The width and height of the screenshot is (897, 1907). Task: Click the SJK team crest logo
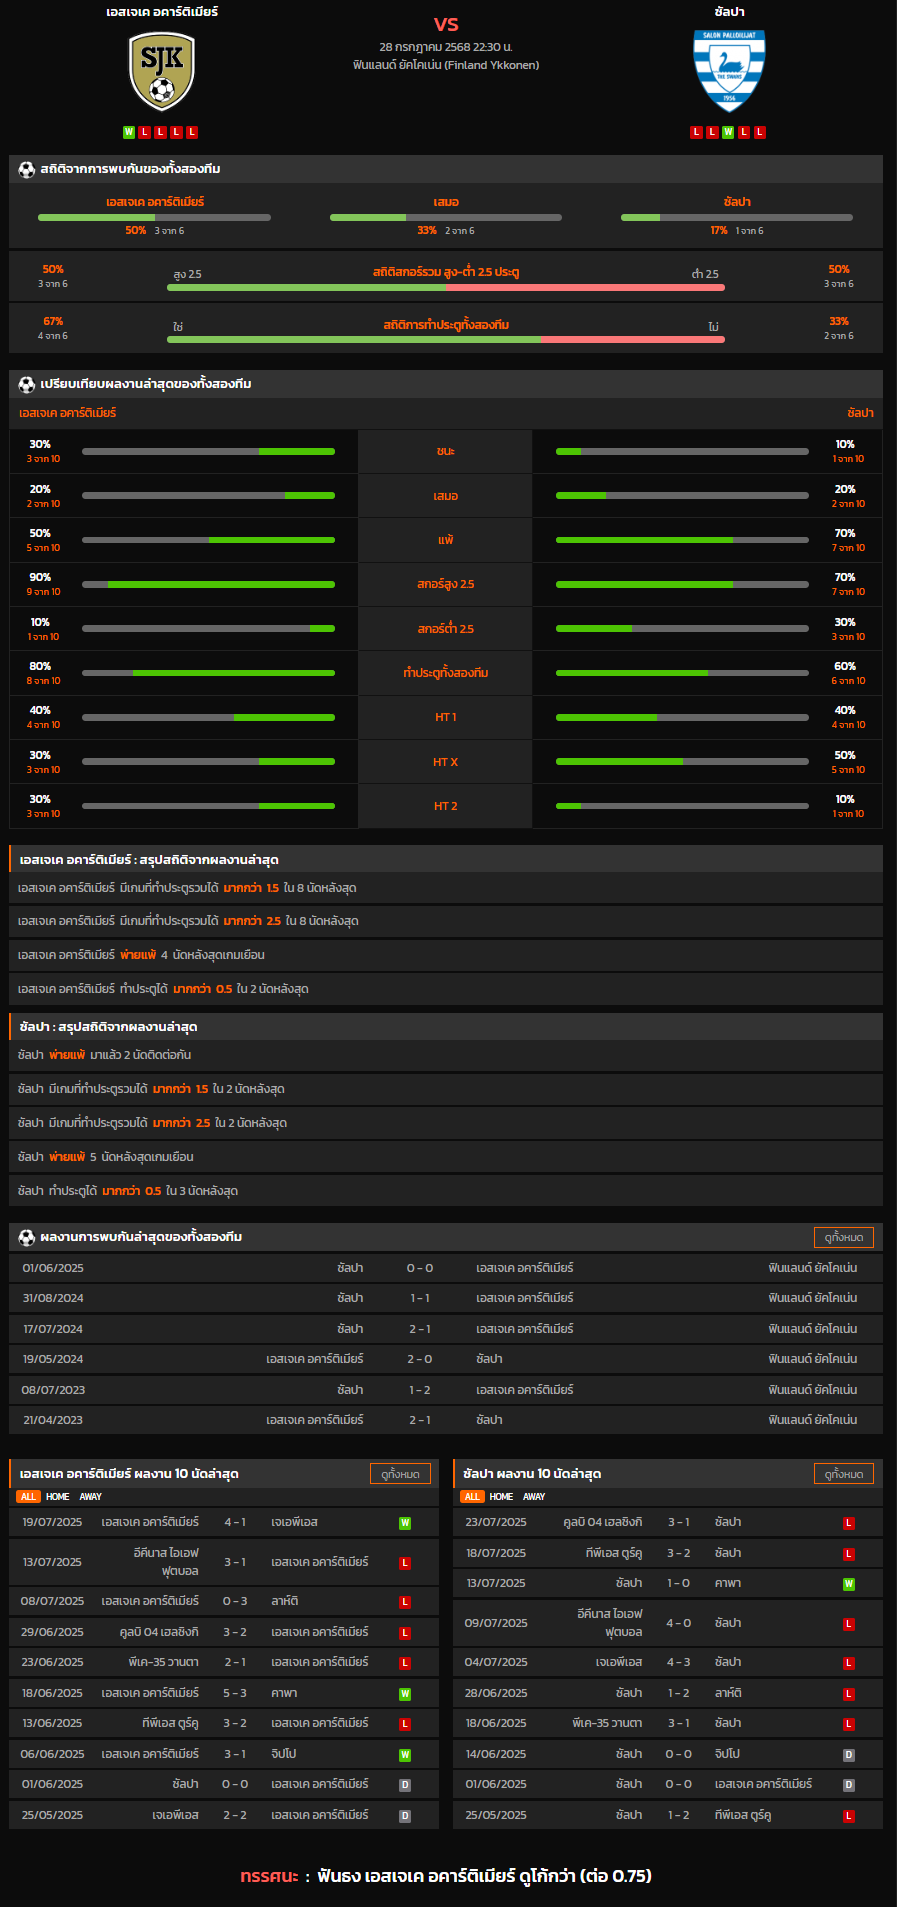pyautogui.click(x=162, y=71)
